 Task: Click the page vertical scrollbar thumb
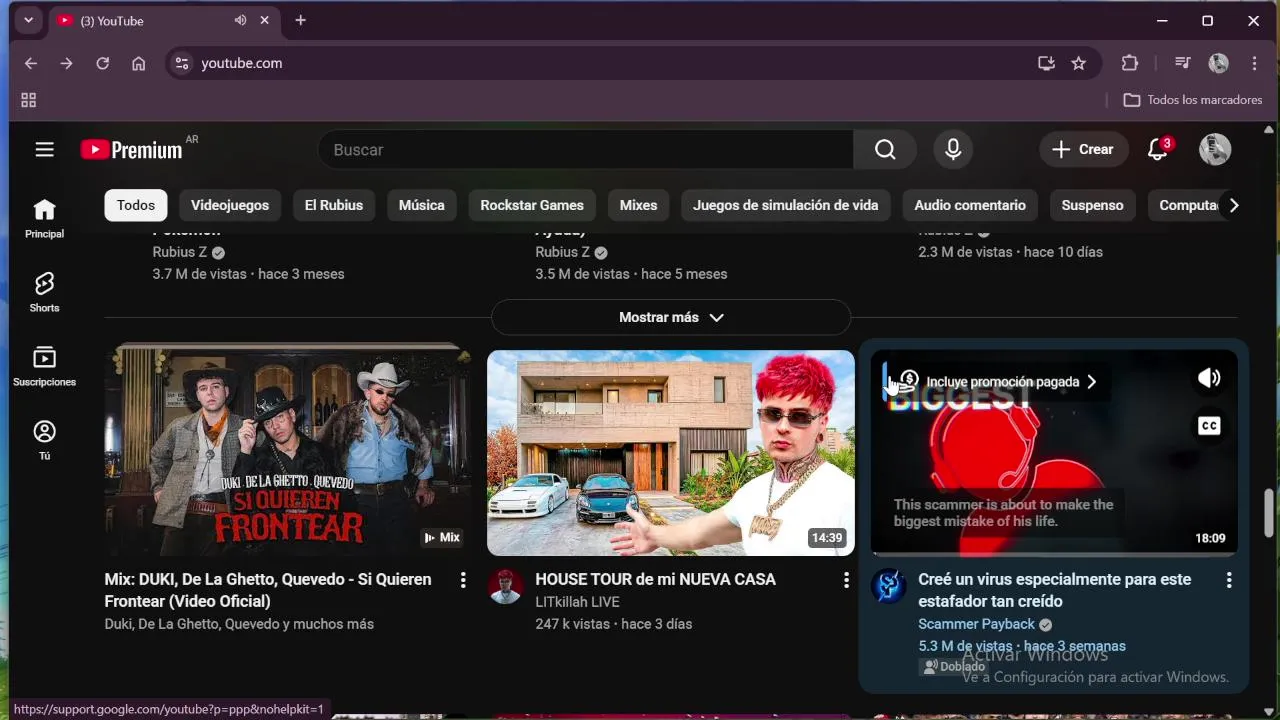click(x=1271, y=514)
